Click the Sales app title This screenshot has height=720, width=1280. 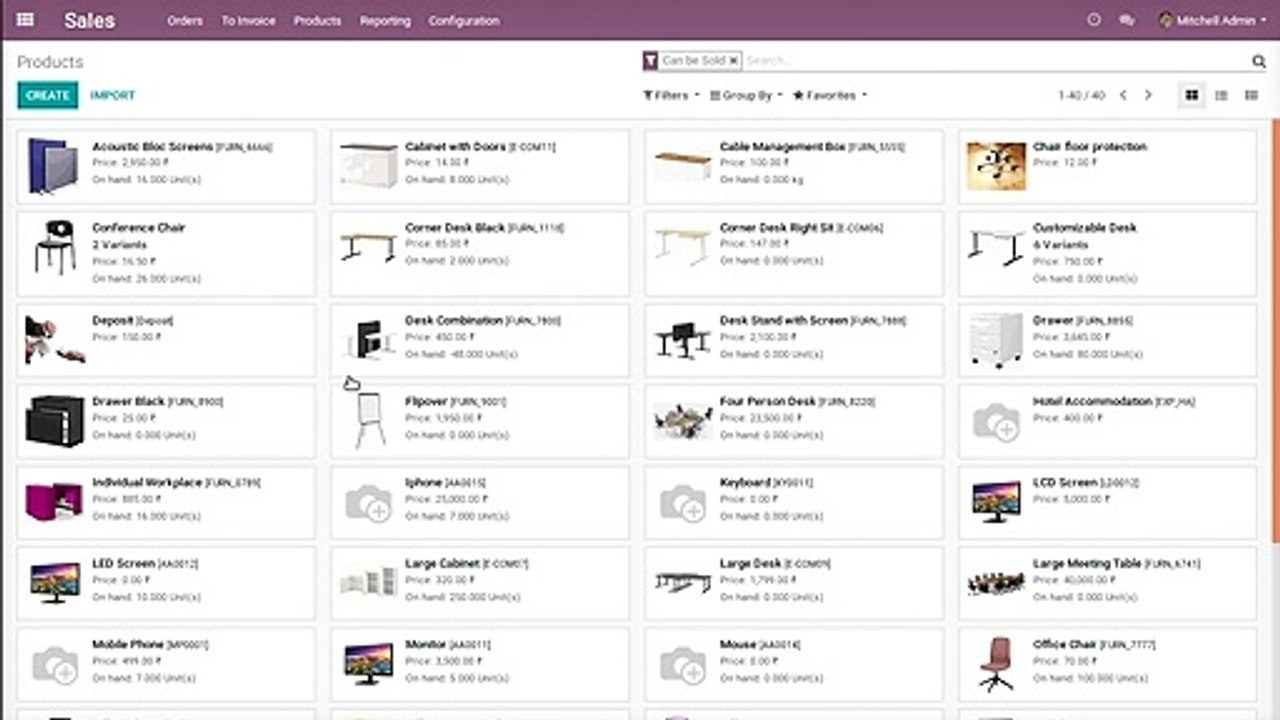coord(89,20)
